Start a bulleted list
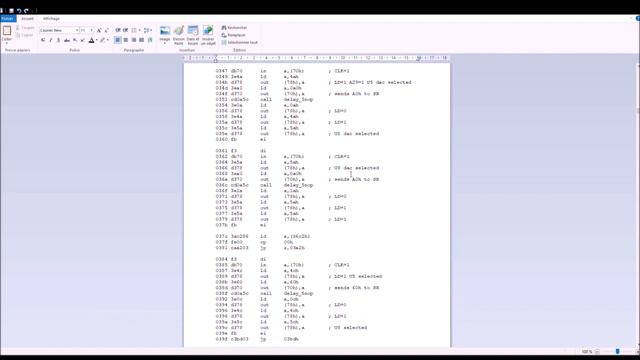Viewport: 640px width, 360px height. (x=134, y=30)
